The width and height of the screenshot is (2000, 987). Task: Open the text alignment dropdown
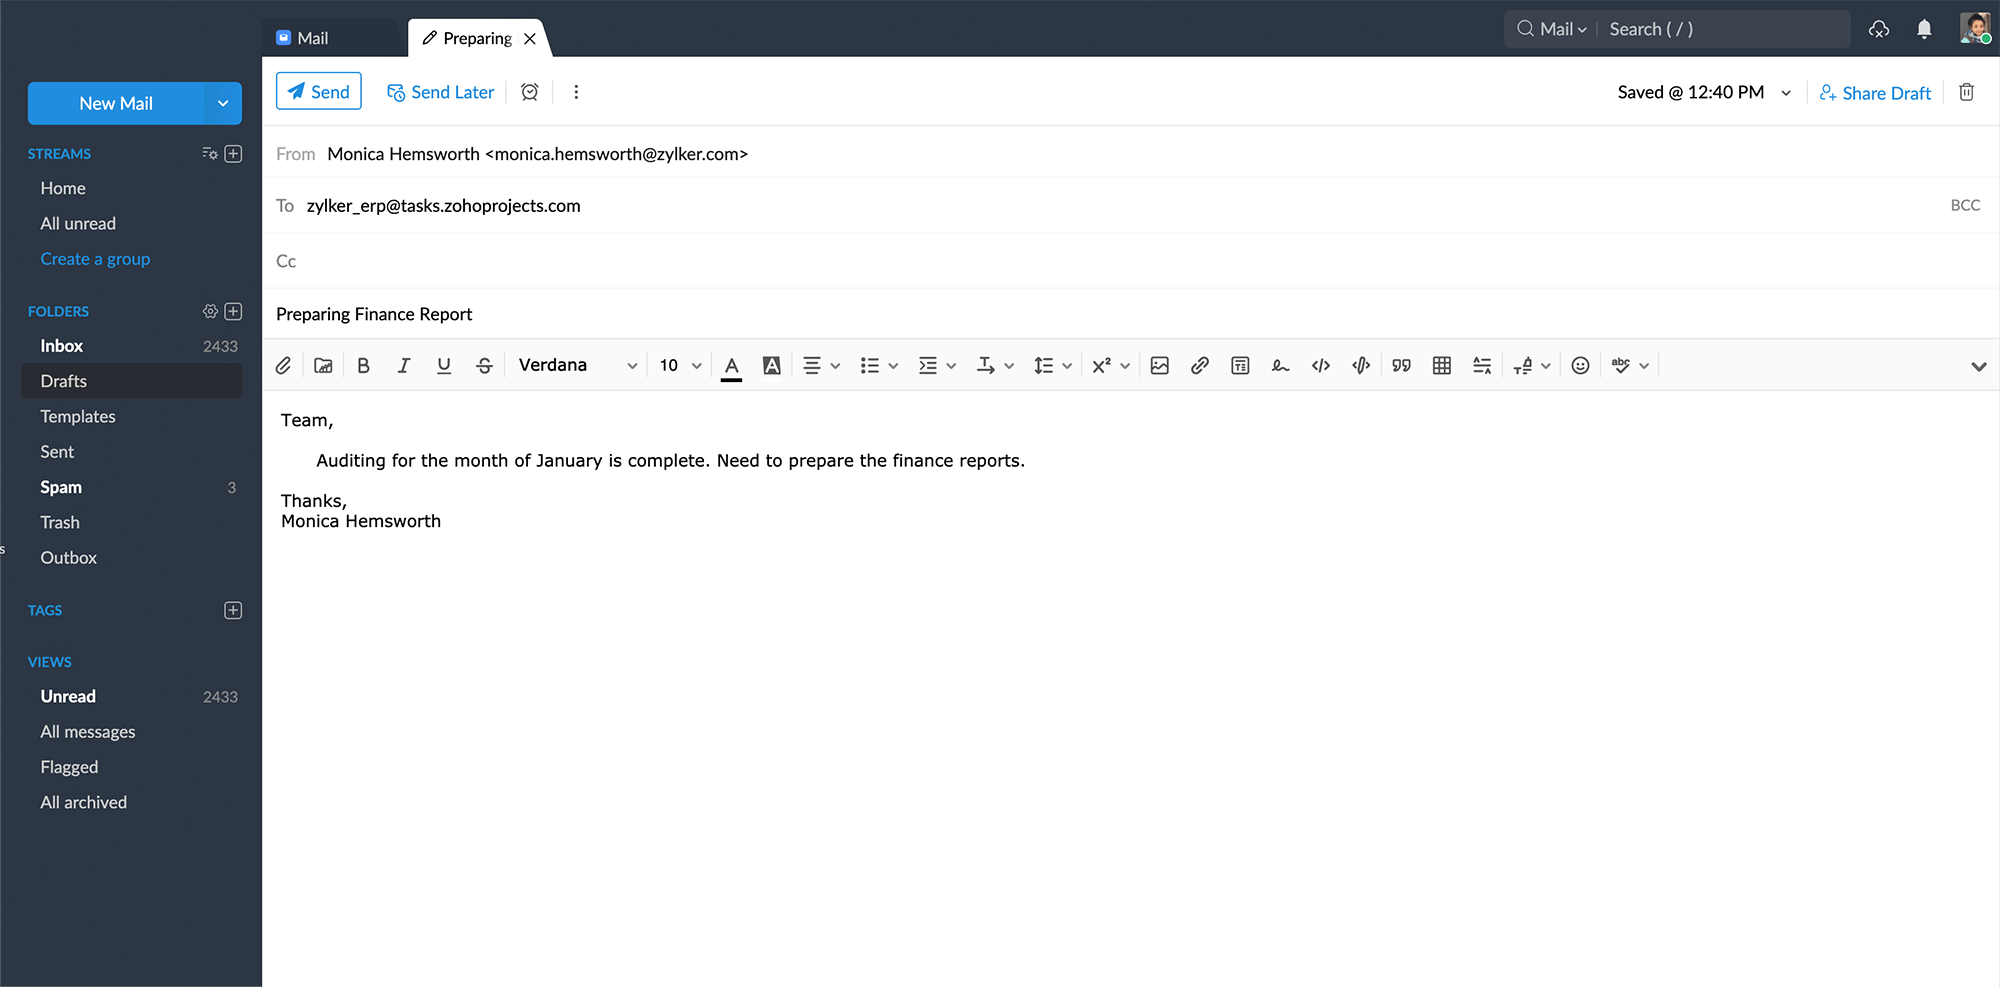(x=821, y=366)
